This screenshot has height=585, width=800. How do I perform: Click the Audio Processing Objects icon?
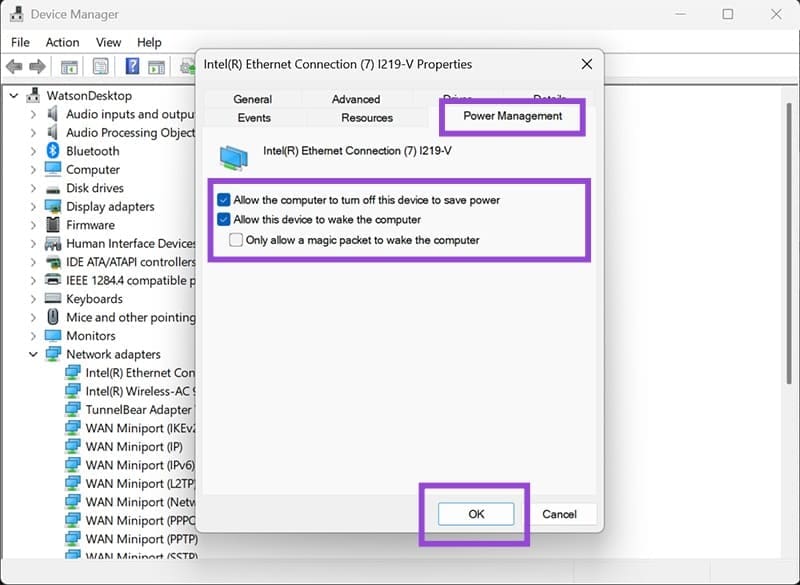click(x=53, y=132)
